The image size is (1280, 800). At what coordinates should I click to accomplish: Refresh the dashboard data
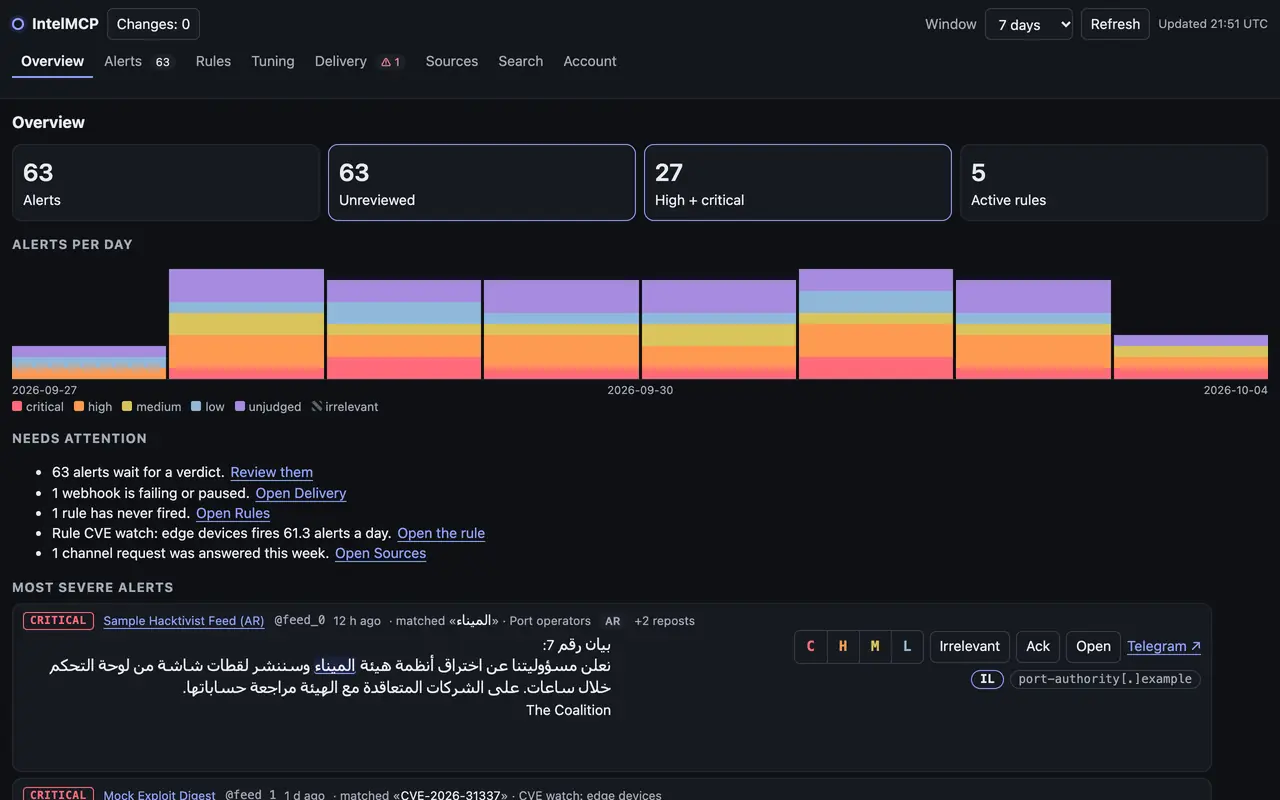(x=1115, y=24)
